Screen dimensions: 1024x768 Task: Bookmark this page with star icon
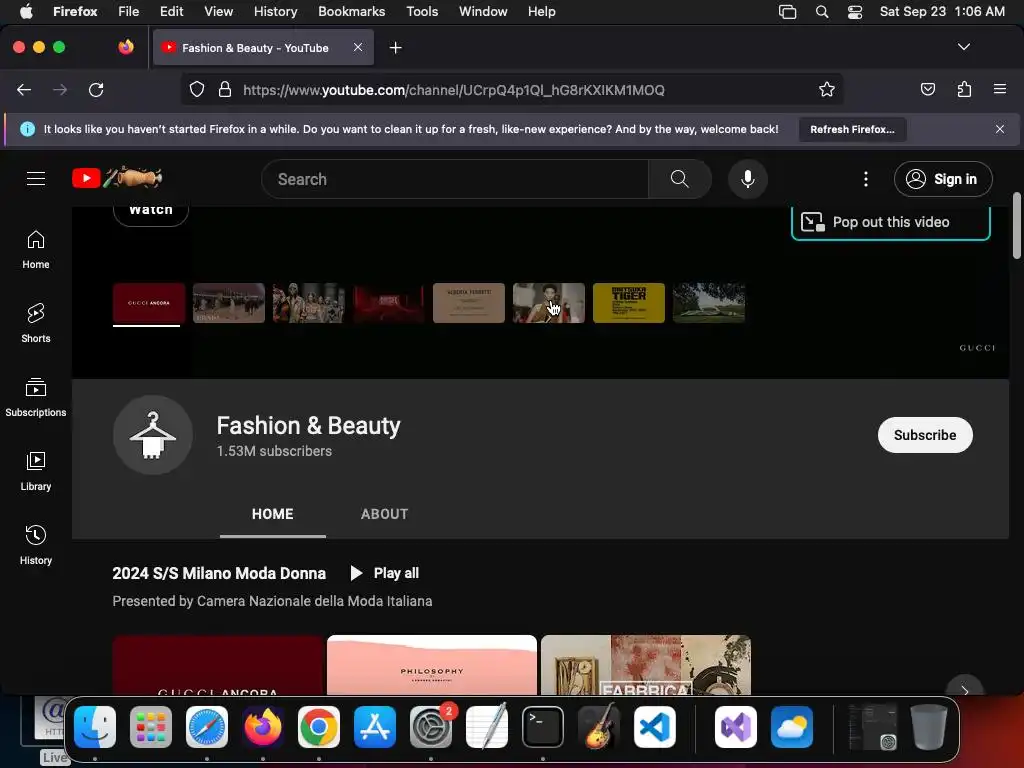pyautogui.click(x=827, y=89)
